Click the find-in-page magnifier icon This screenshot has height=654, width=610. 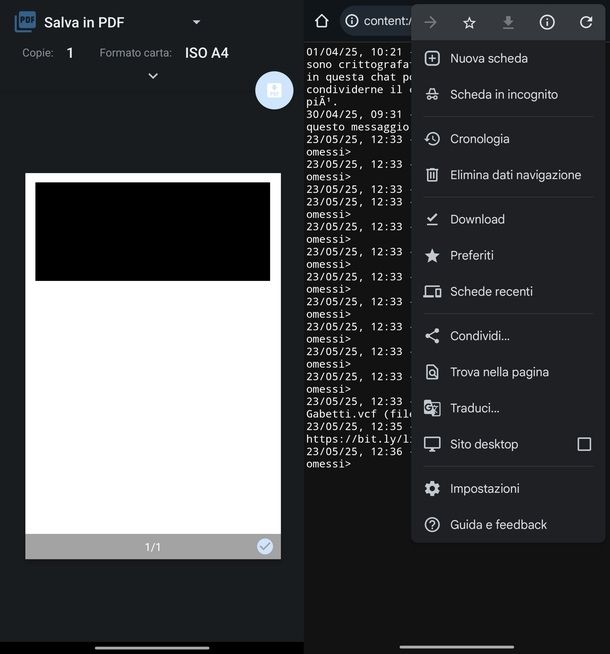[x=432, y=372]
